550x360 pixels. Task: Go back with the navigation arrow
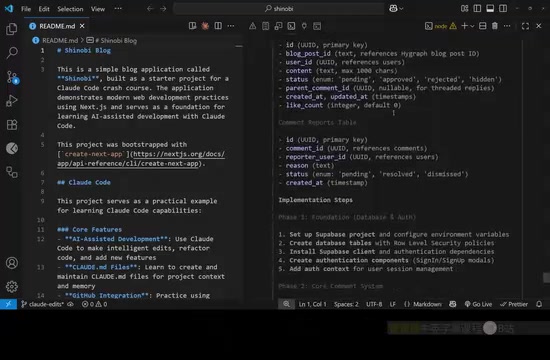coord(150,8)
